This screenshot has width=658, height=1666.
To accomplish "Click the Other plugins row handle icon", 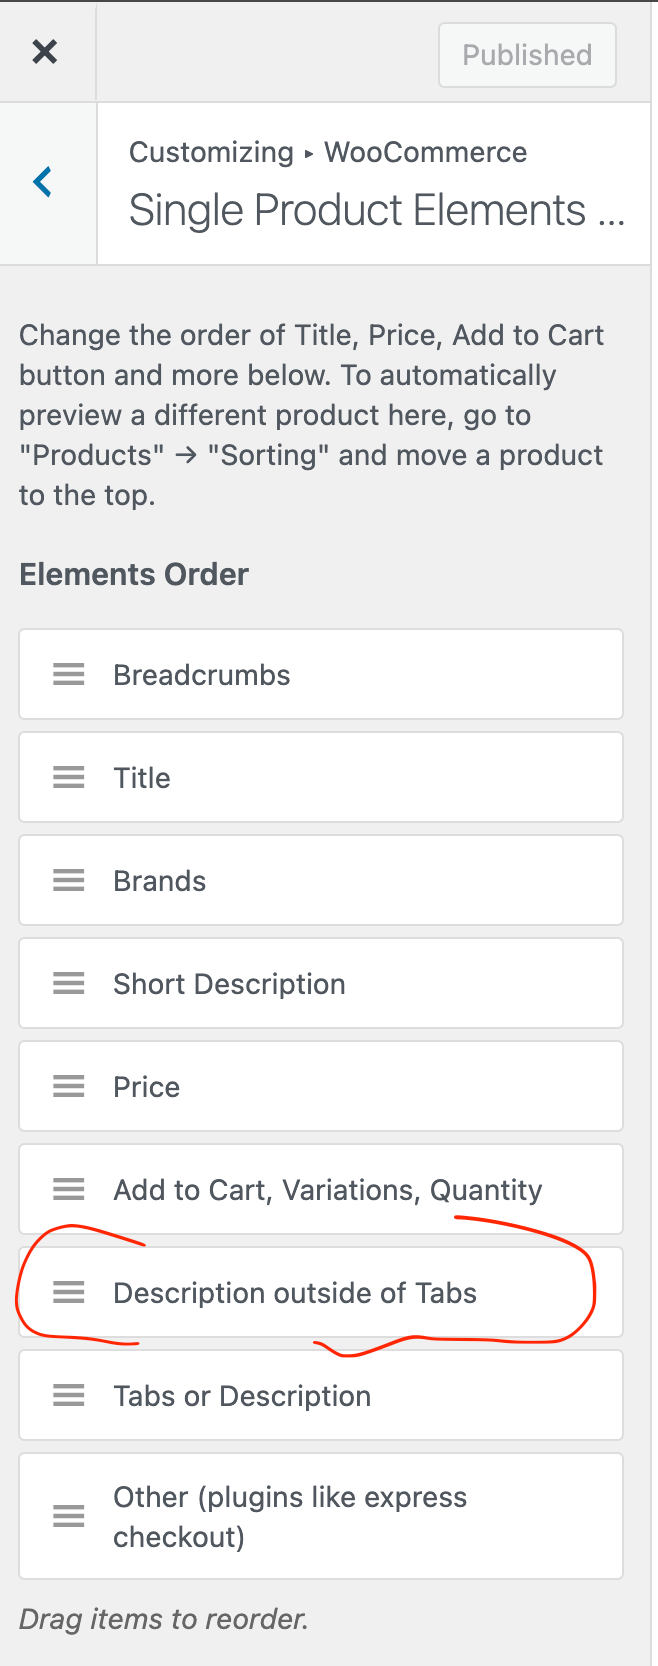I will pos(69,1517).
